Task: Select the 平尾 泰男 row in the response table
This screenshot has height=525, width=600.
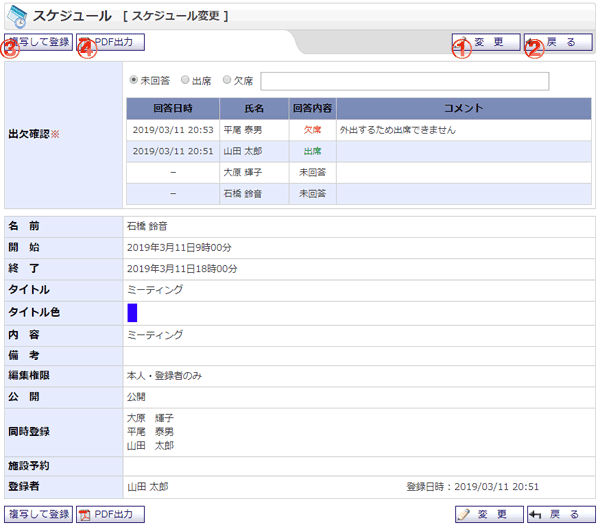Action: (x=244, y=130)
